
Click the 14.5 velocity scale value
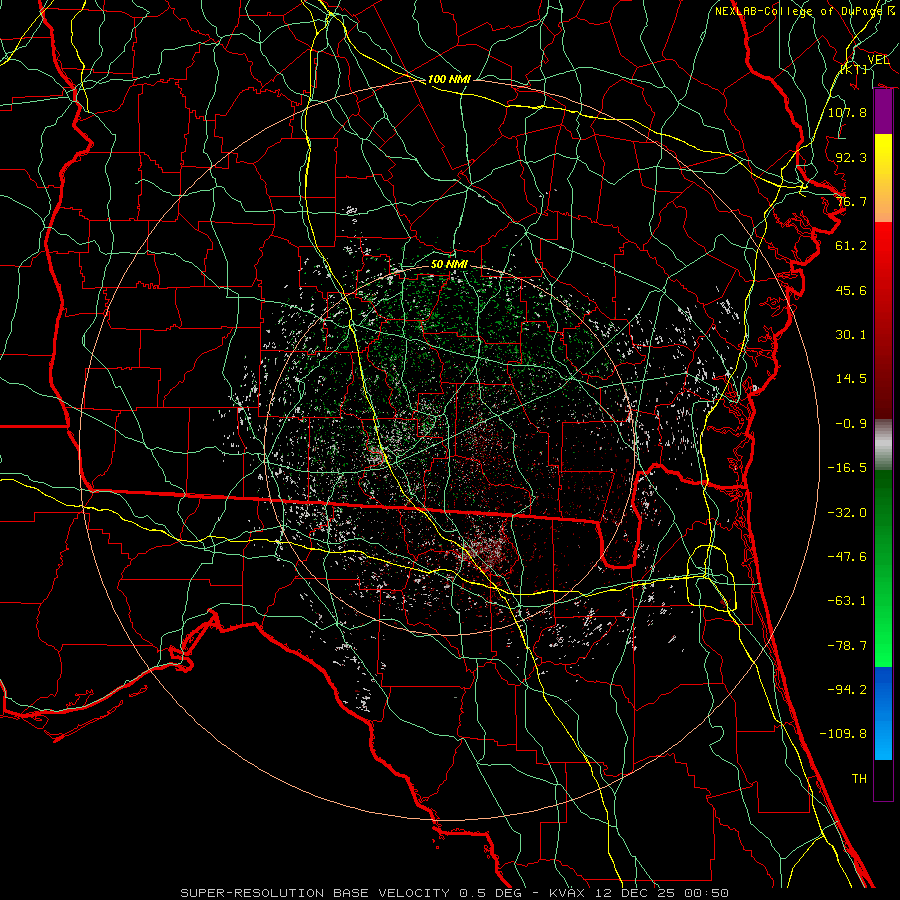point(851,379)
